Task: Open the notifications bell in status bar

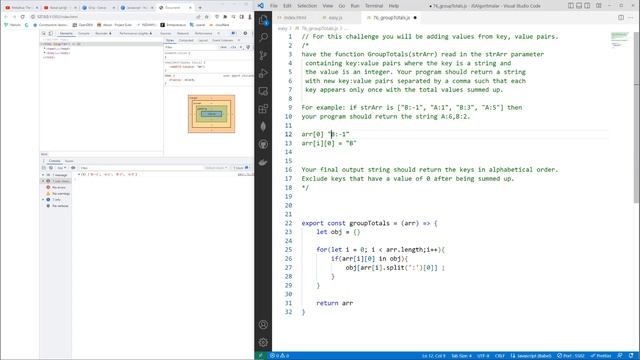Action: (631, 356)
